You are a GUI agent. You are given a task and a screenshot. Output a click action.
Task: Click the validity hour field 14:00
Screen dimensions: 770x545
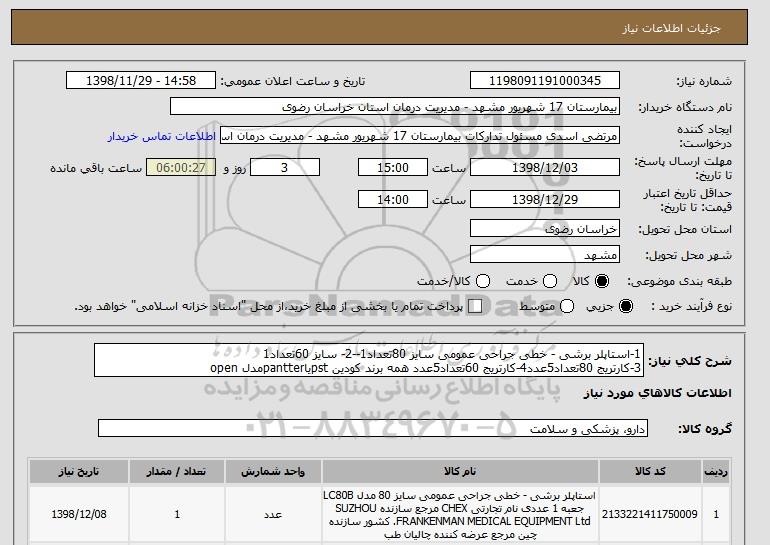coord(393,199)
